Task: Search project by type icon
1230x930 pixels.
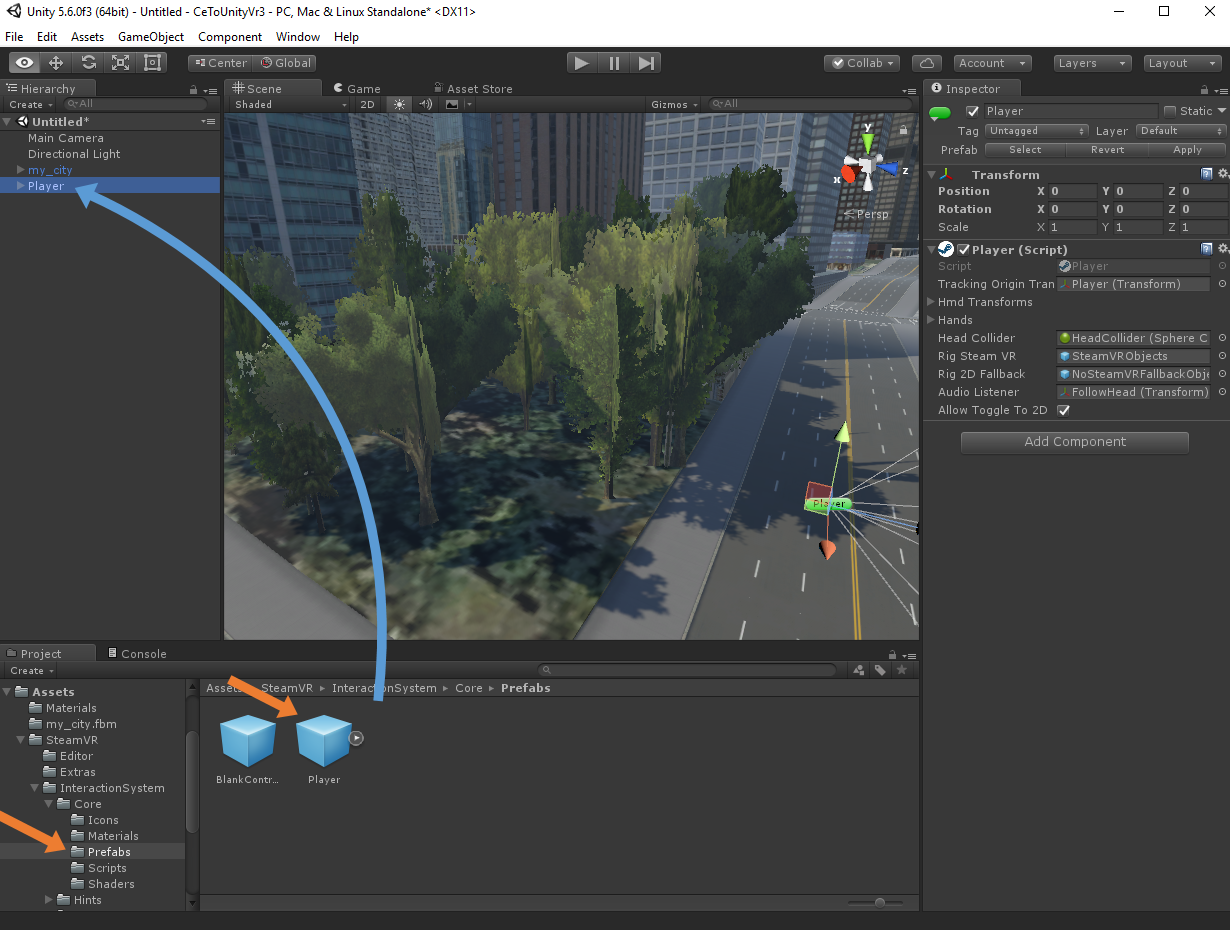Action: [x=859, y=670]
